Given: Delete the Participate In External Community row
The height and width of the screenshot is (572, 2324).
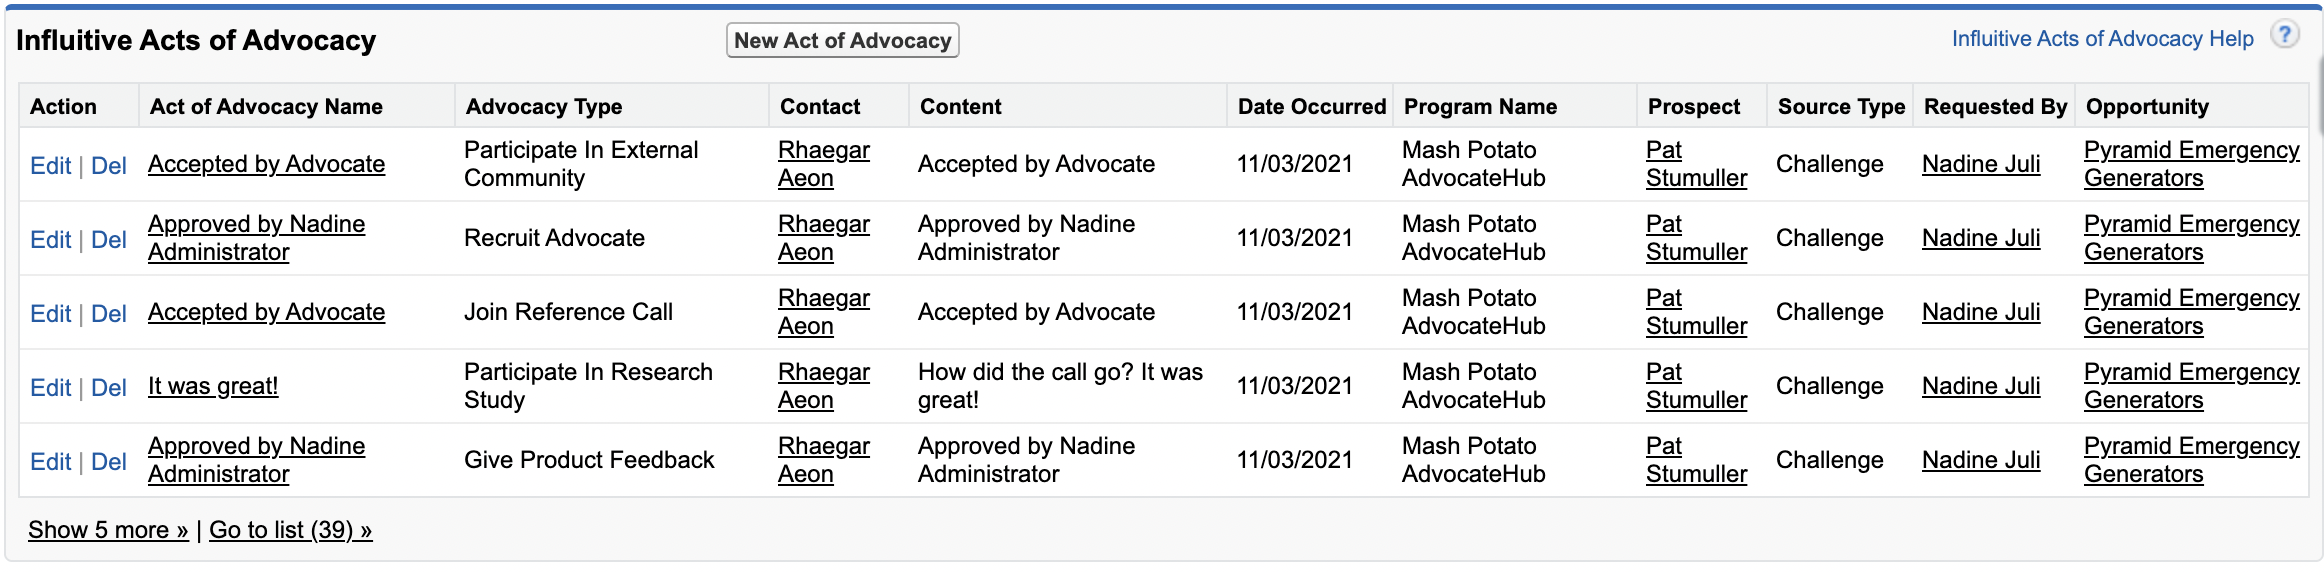Looking at the screenshot, I should tap(108, 165).
